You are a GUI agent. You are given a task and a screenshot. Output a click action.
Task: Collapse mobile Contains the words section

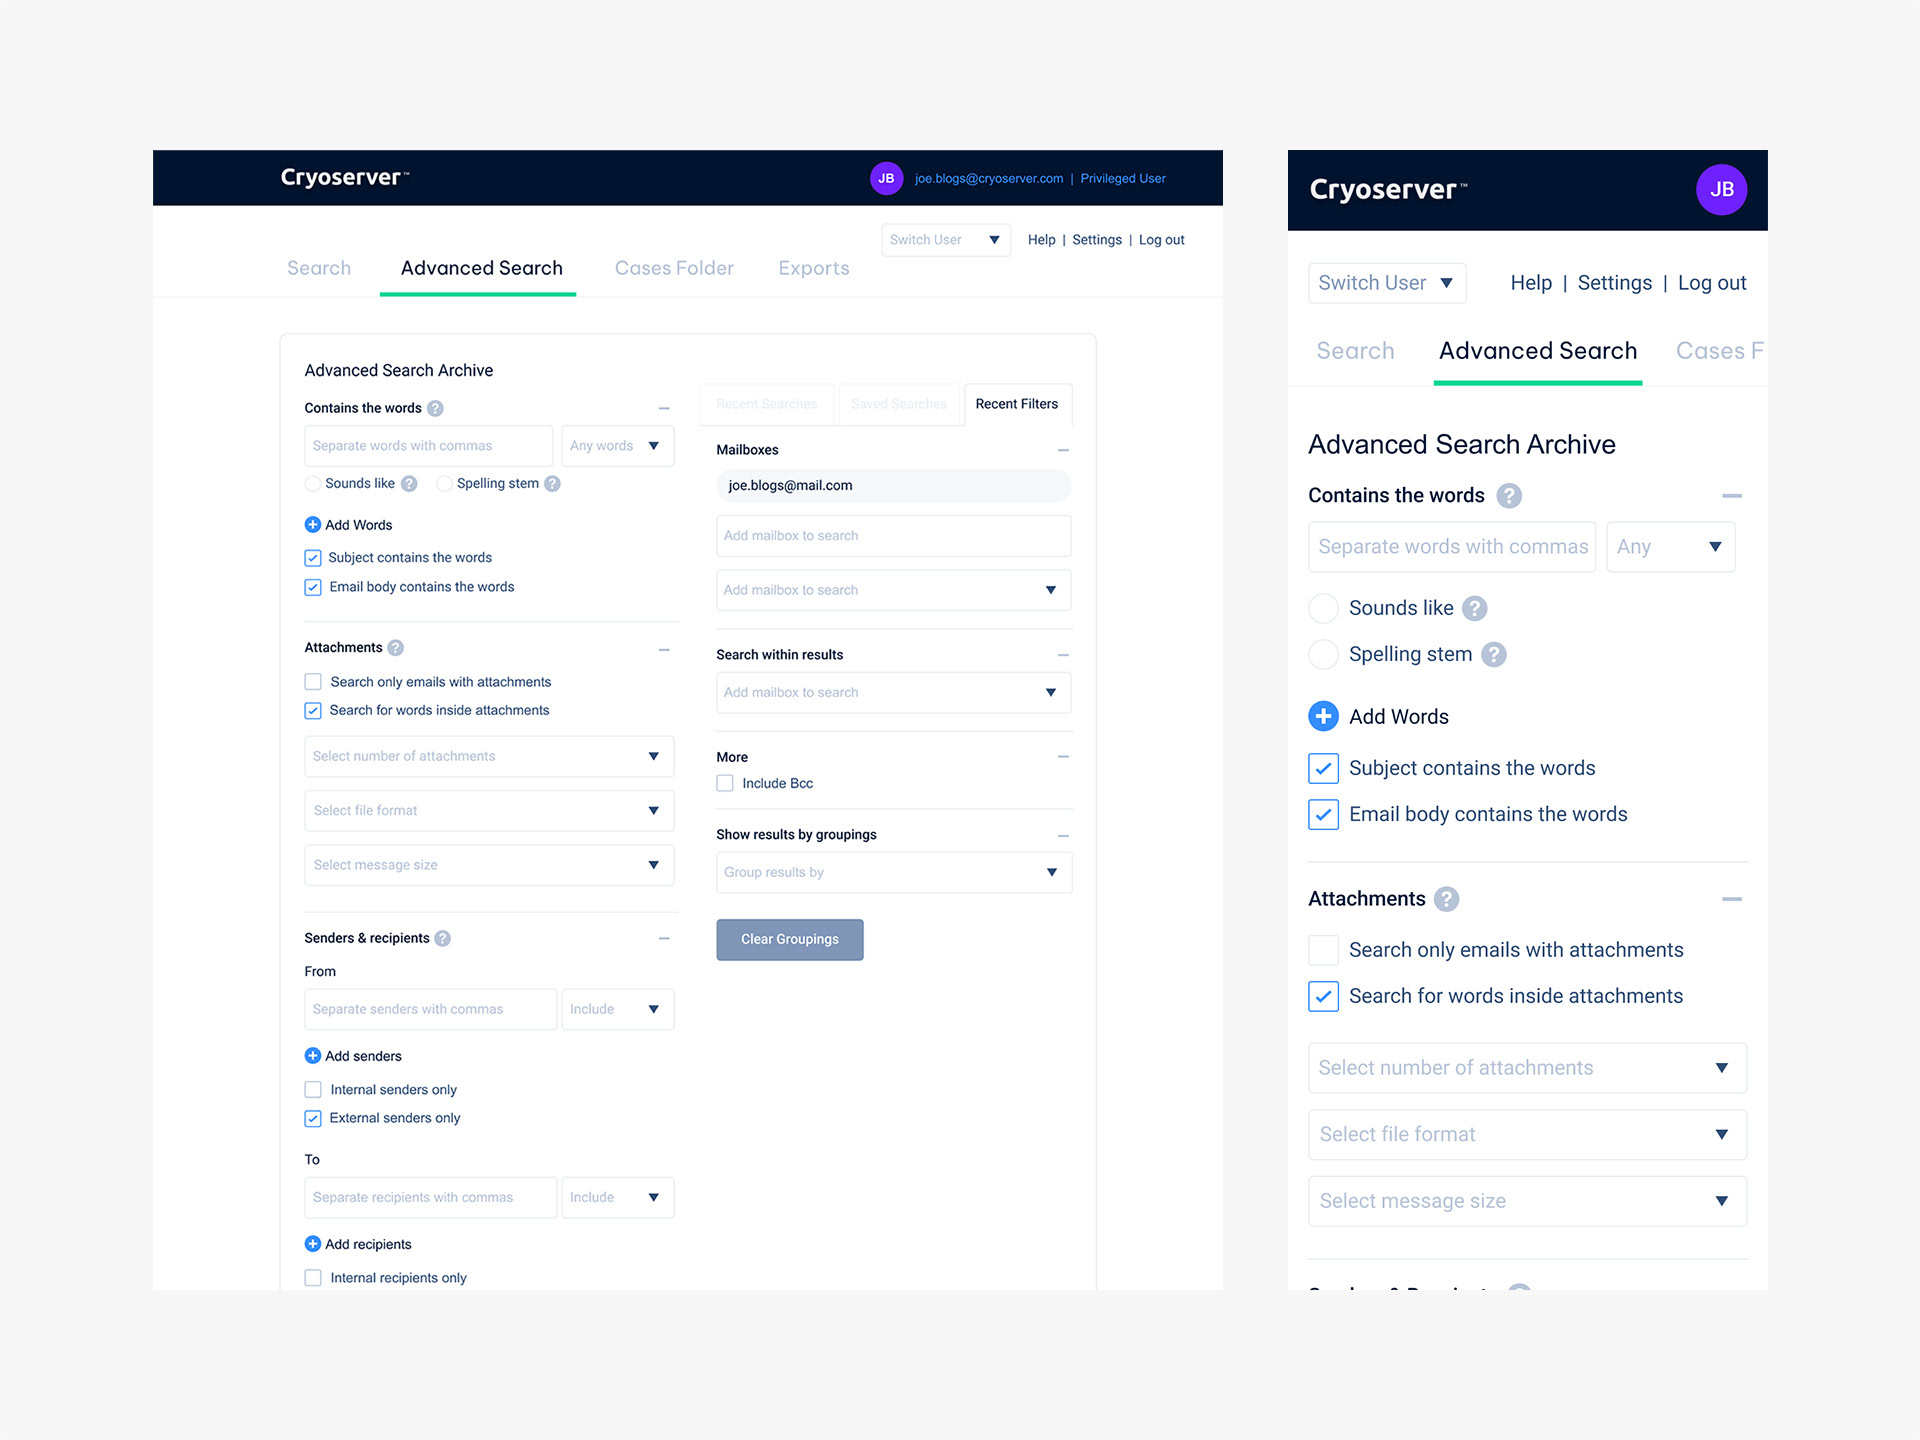point(1732,496)
